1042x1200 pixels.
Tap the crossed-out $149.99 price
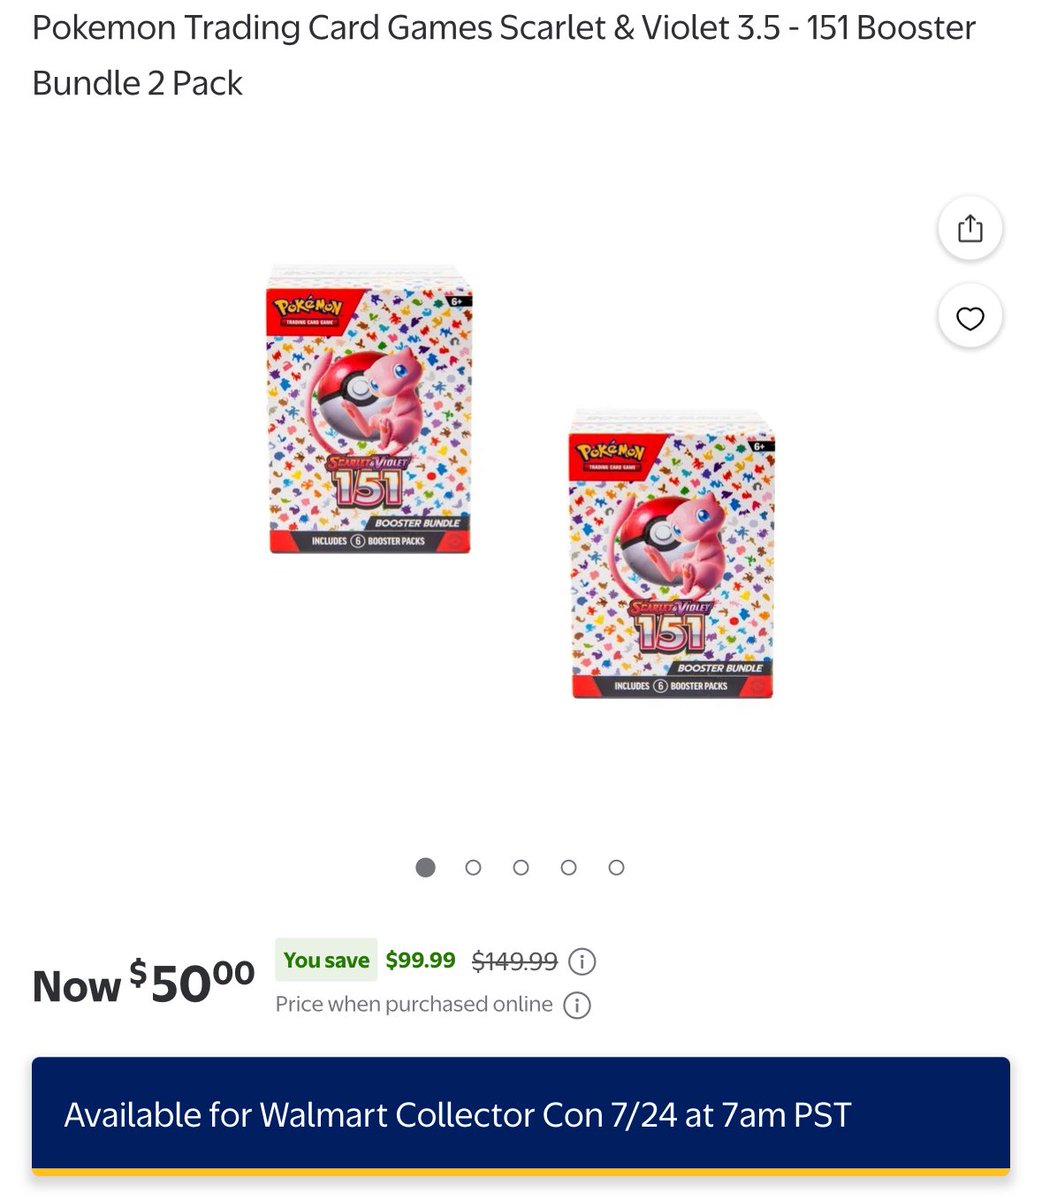[x=514, y=961]
